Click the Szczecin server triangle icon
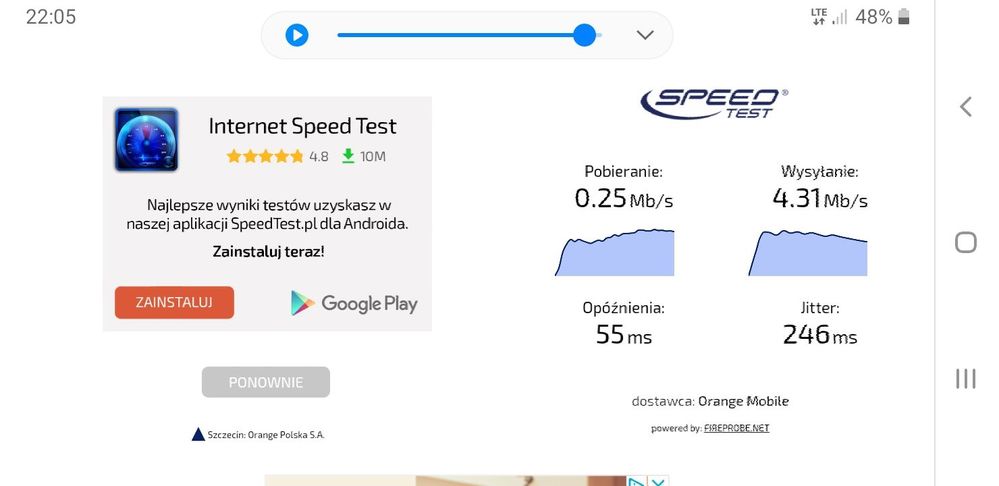999x486 pixels. pyautogui.click(x=198, y=434)
